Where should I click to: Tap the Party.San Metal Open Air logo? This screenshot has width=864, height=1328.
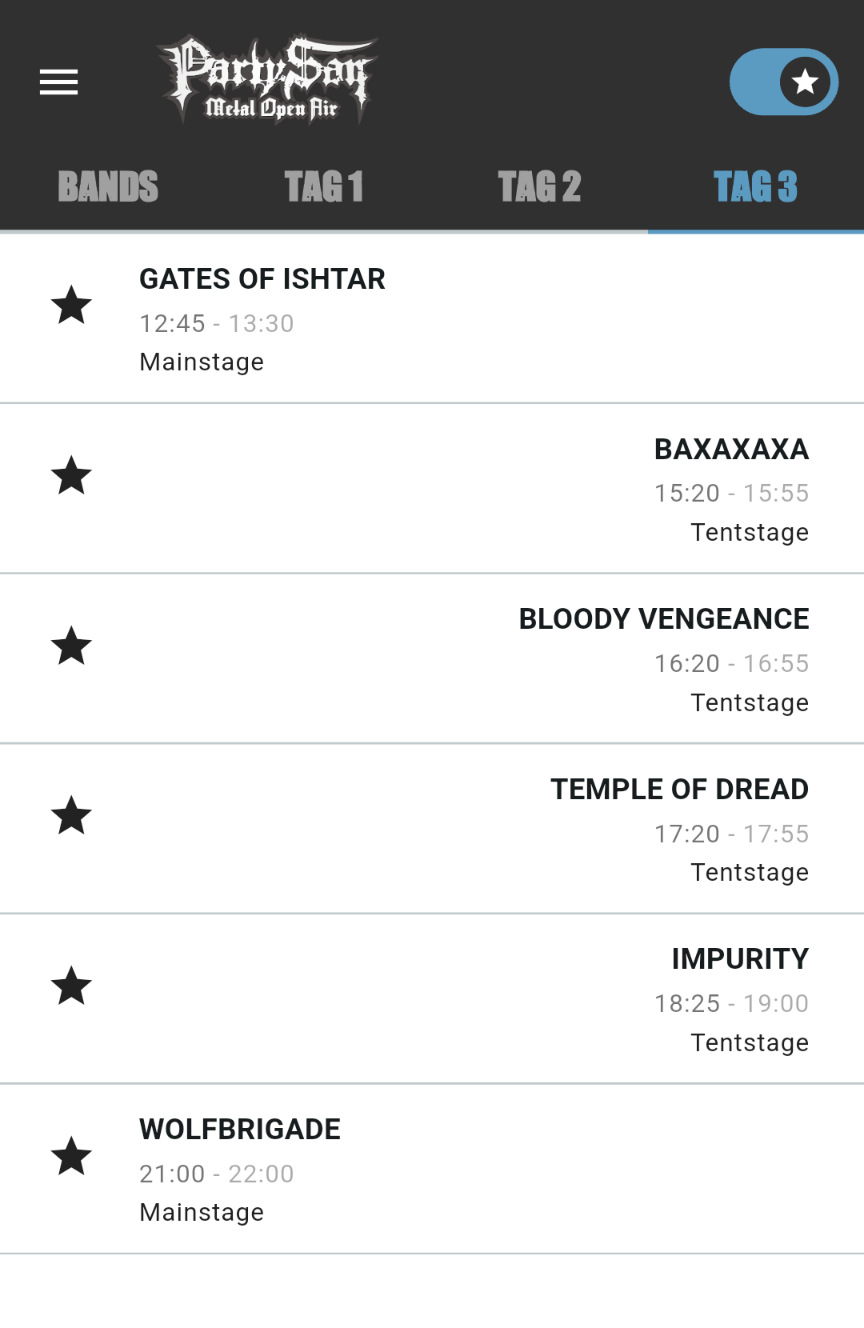[x=267, y=80]
